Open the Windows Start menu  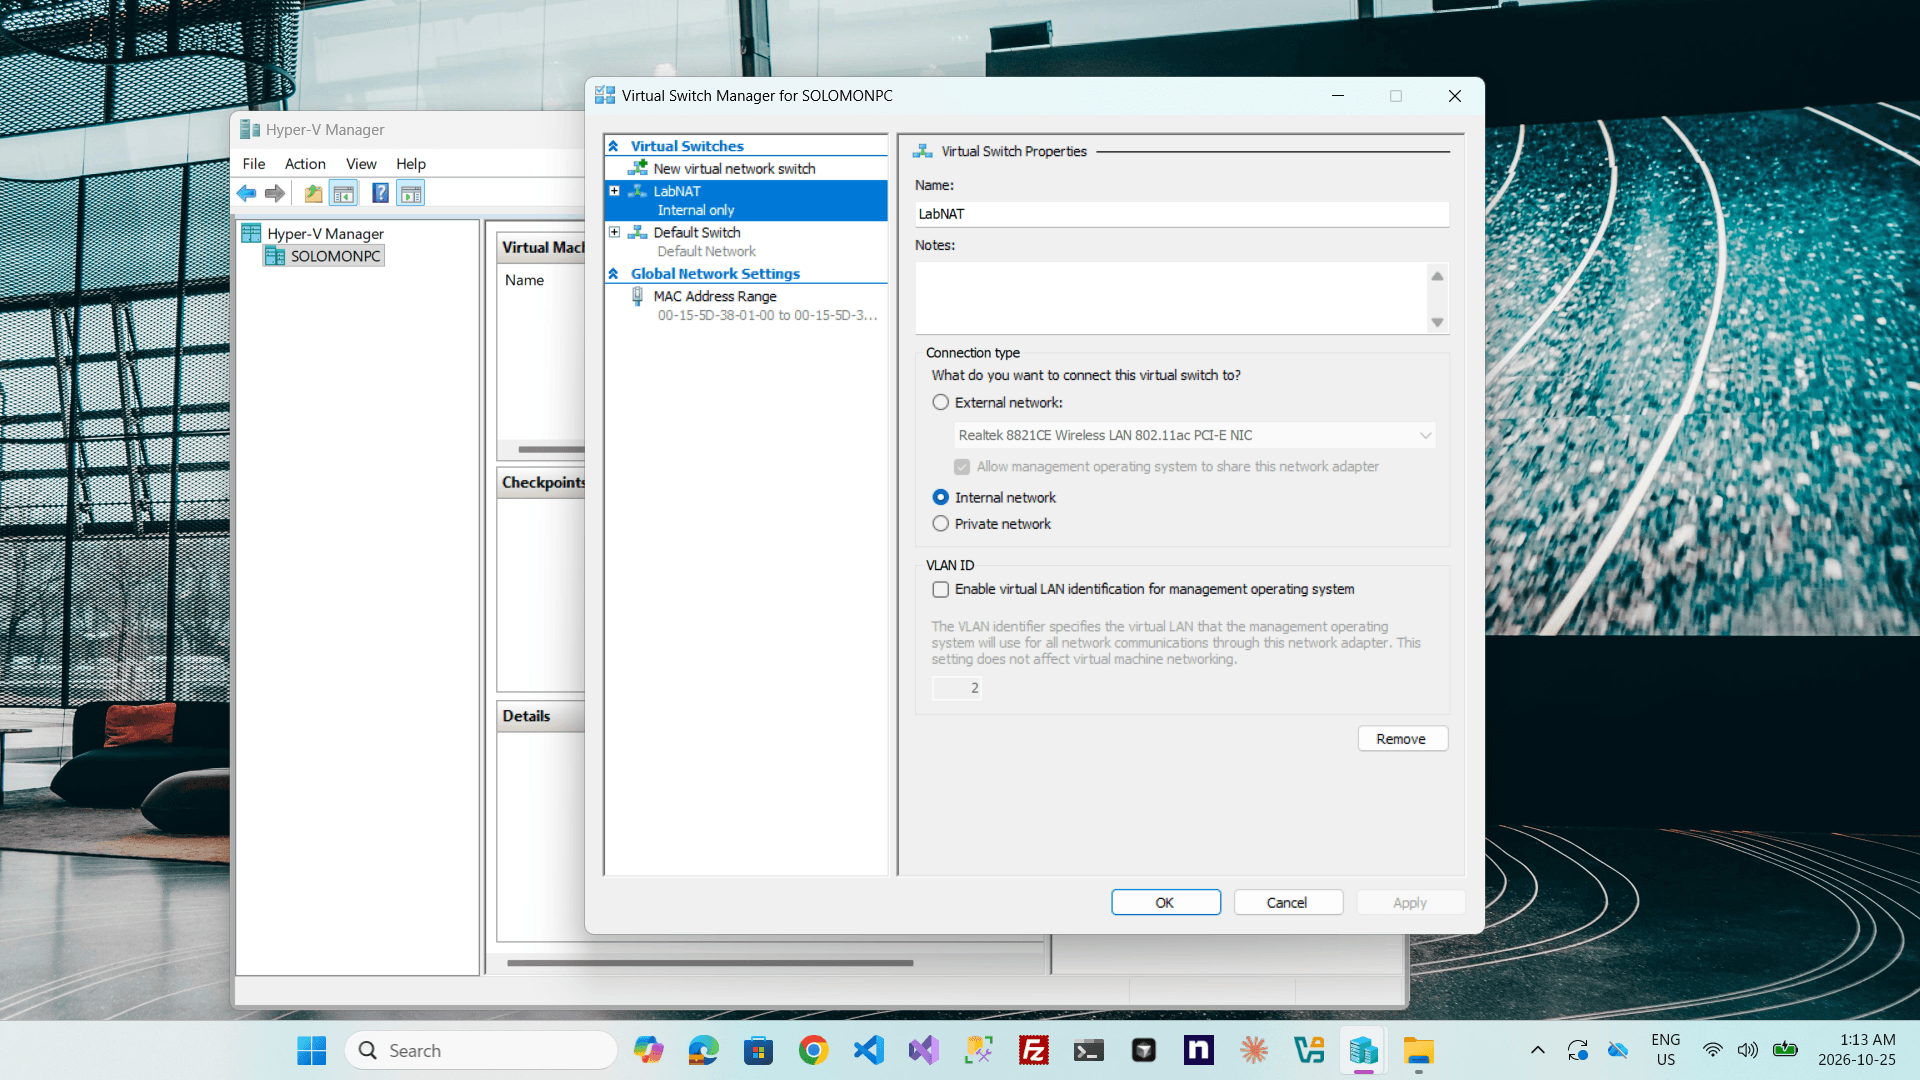click(x=311, y=1050)
